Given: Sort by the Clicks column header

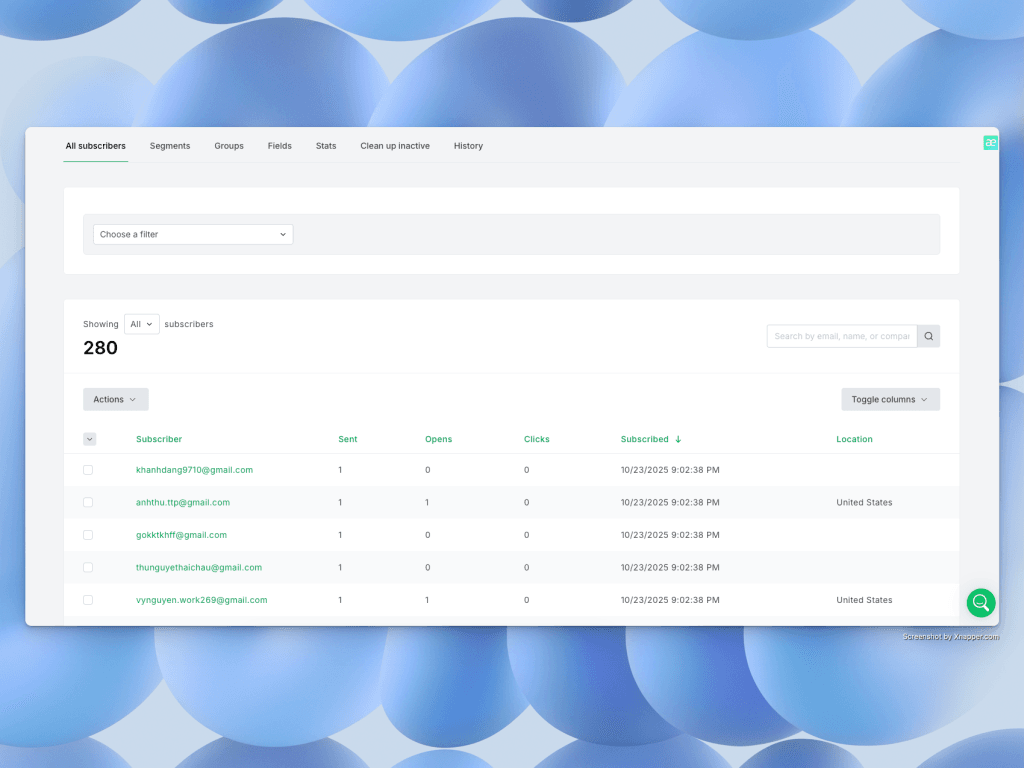Looking at the screenshot, I should coord(536,440).
